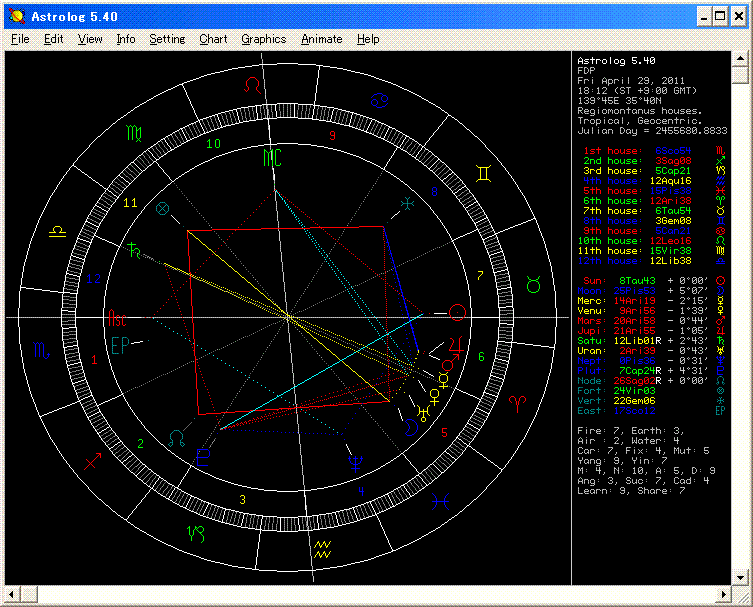The height and width of the screenshot is (607, 753).
Task: Select the Virgo symbol on the outer ring
Action: click(x=134, y=132)
